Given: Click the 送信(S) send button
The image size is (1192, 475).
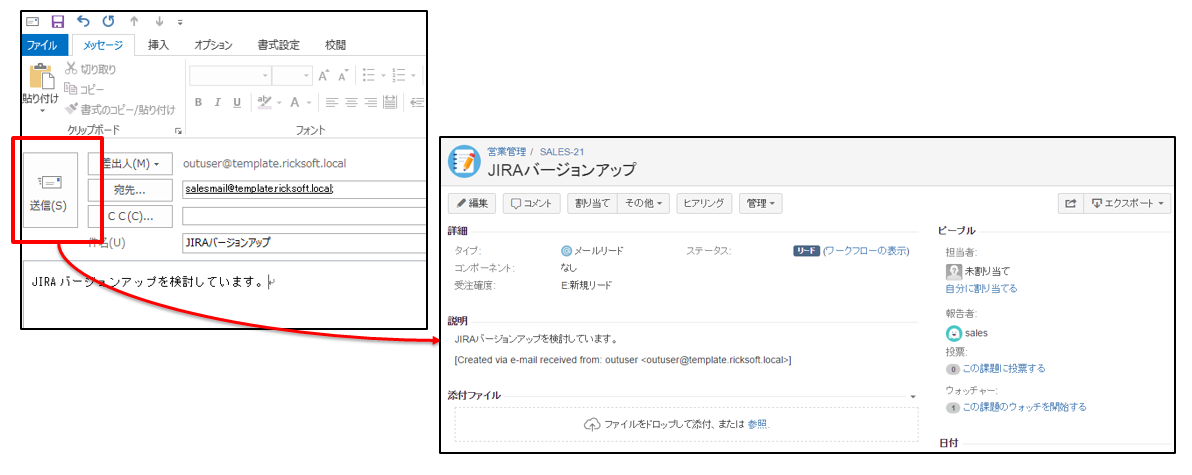Looking at the screenshot, I should coord(49,190).
